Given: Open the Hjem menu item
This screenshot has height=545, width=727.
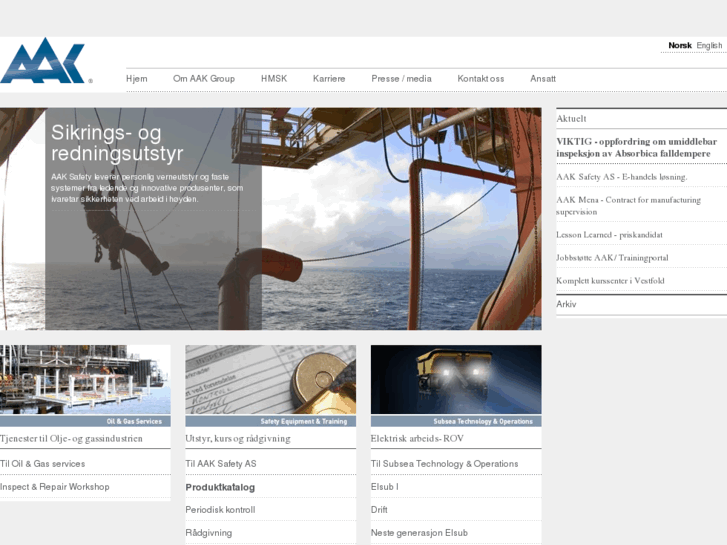Looking at the screenshot, I should pos(137,79).
